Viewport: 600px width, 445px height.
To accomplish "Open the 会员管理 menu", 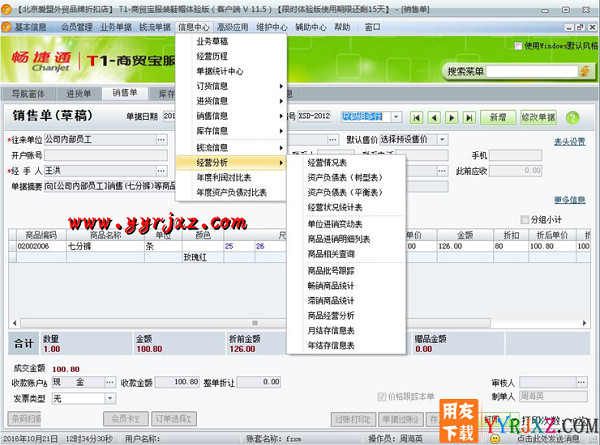I will (x=77, y=27).
